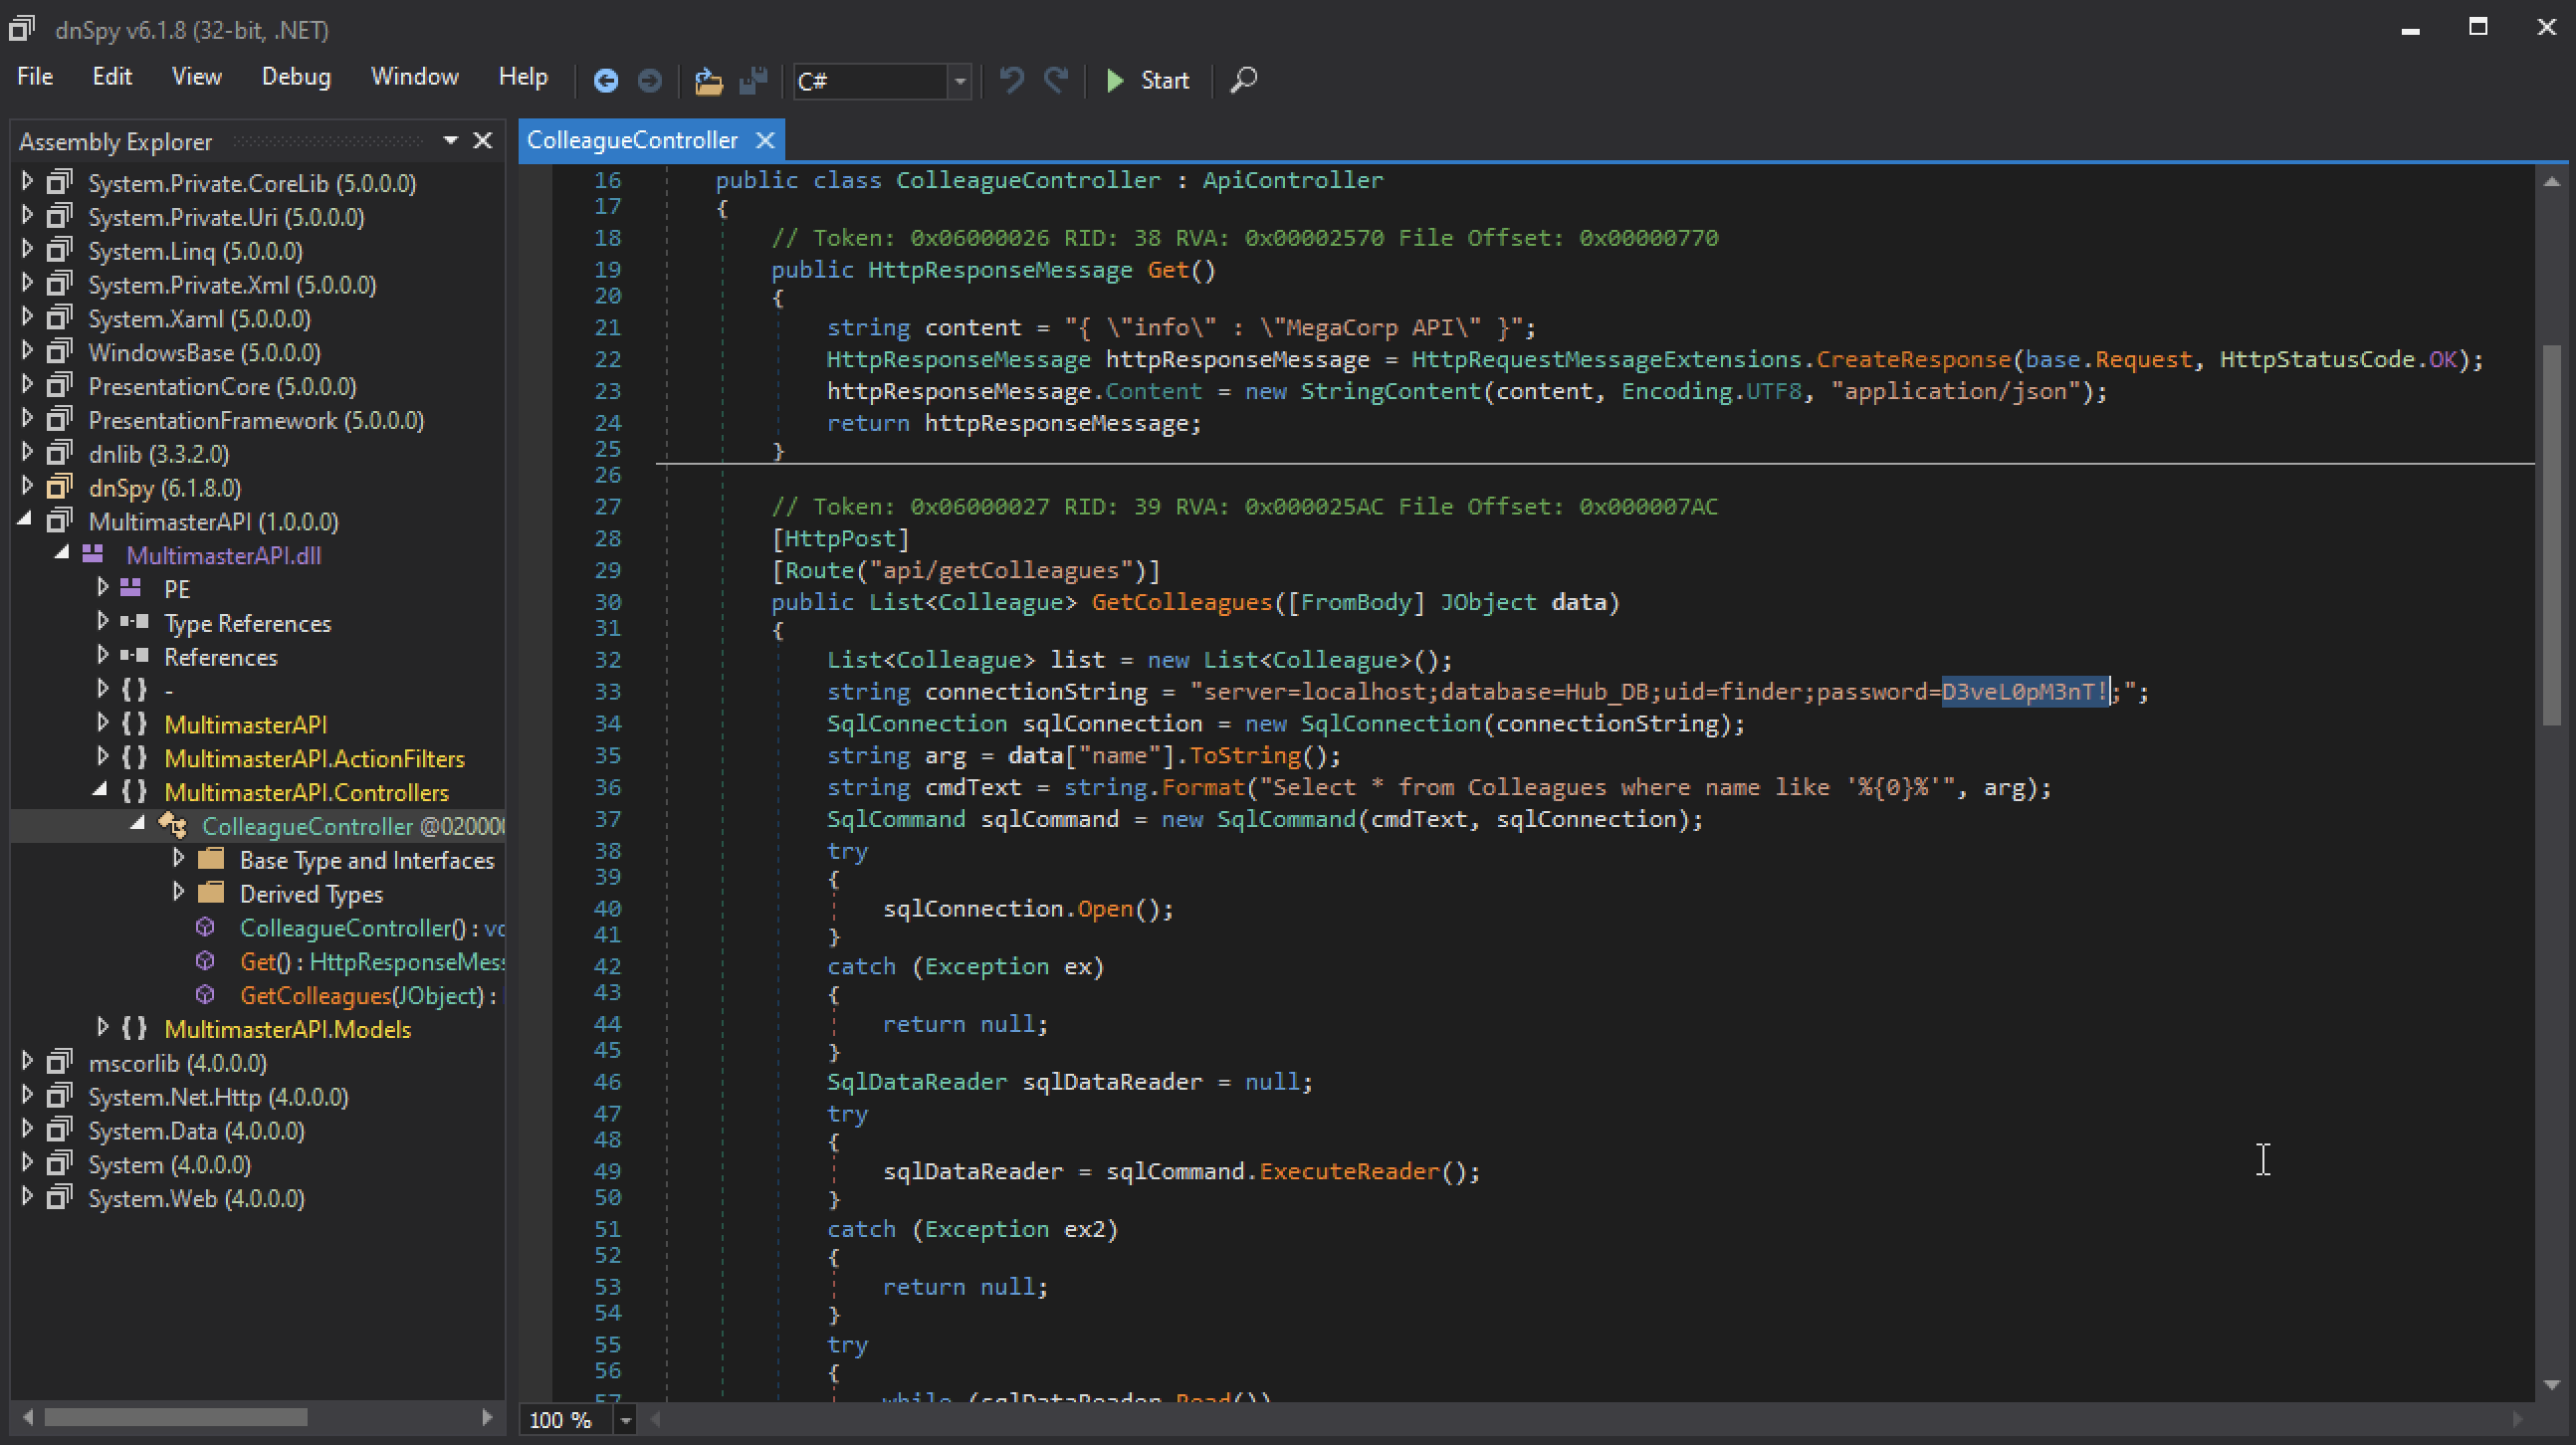The image size is (2576, 1445).
Task: Expand the MultimasterAPI.Models namespace node
Action: click(x=102, y=1028)
